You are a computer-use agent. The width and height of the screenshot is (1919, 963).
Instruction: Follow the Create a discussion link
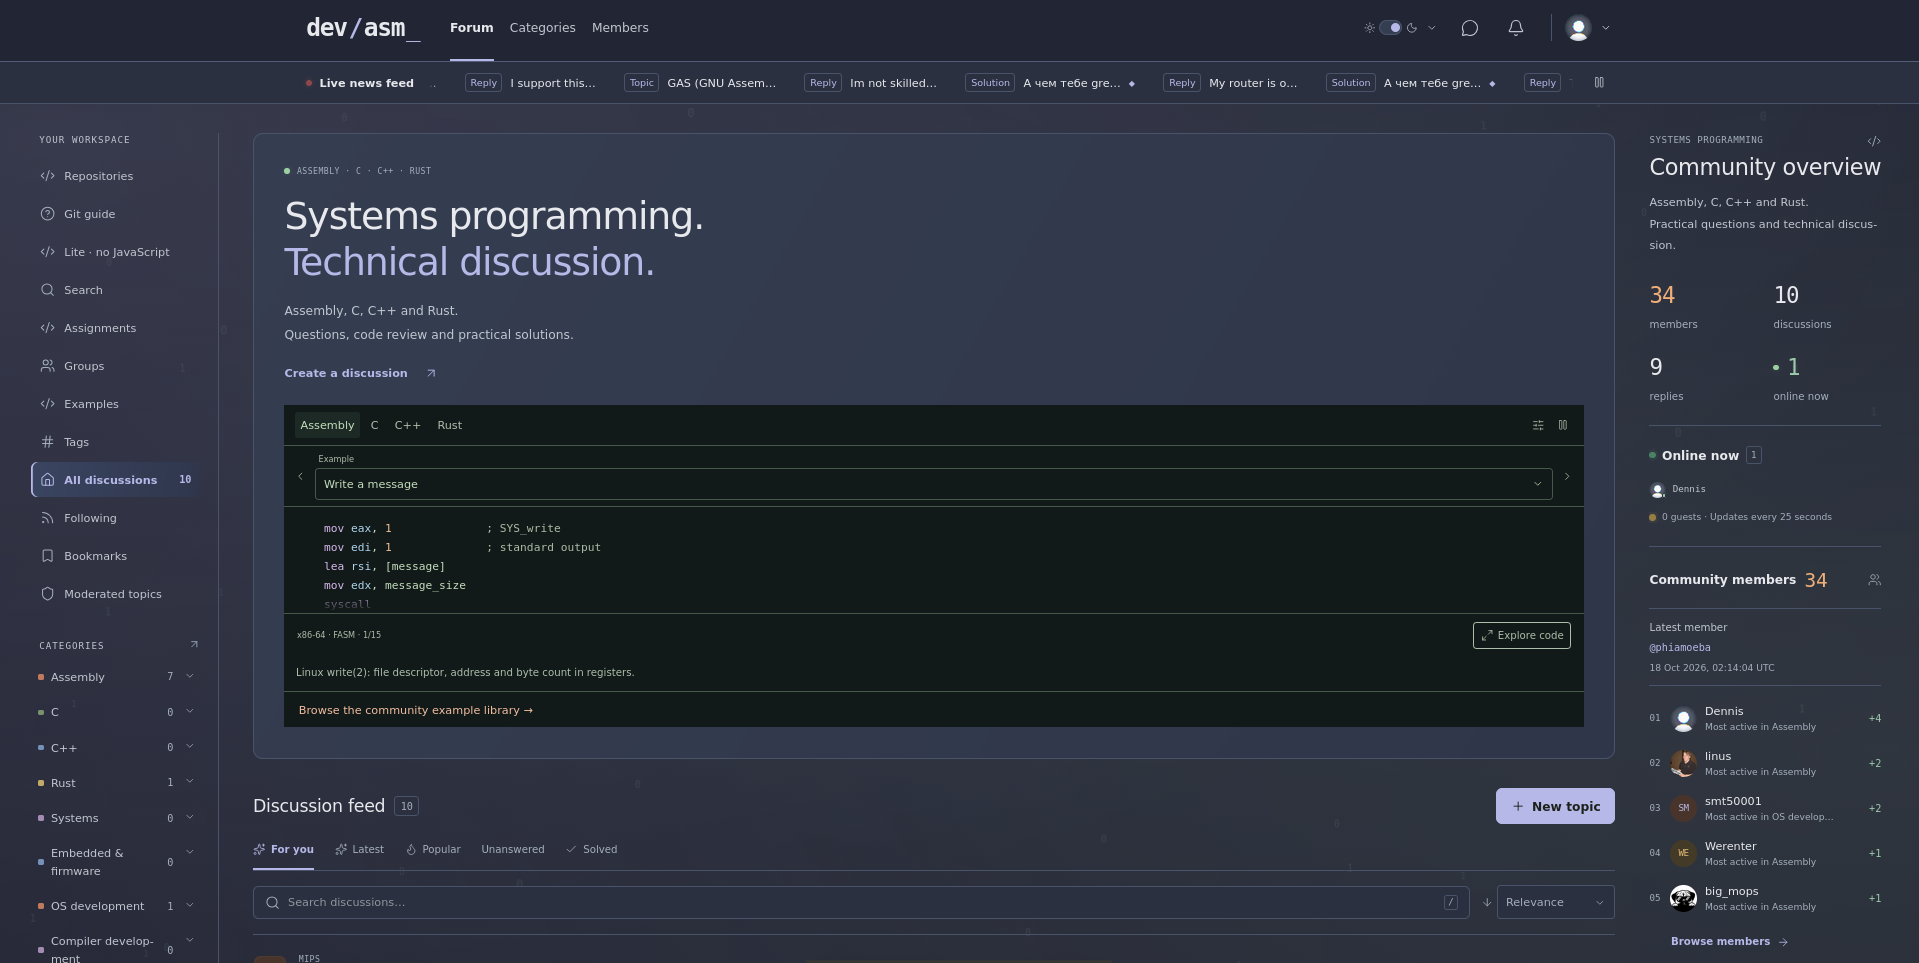360,373
